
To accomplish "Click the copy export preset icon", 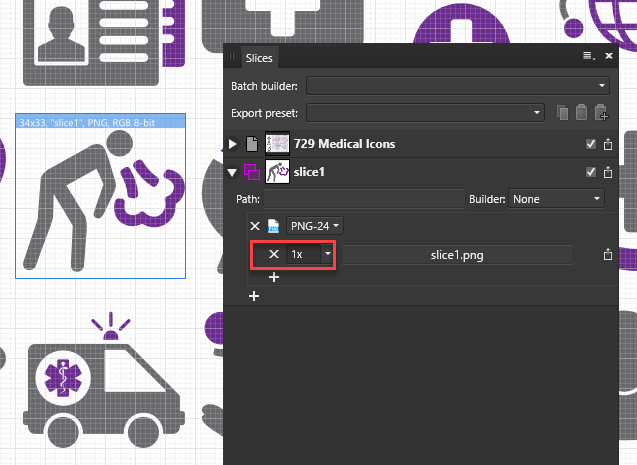I will (x=563, y=112).
